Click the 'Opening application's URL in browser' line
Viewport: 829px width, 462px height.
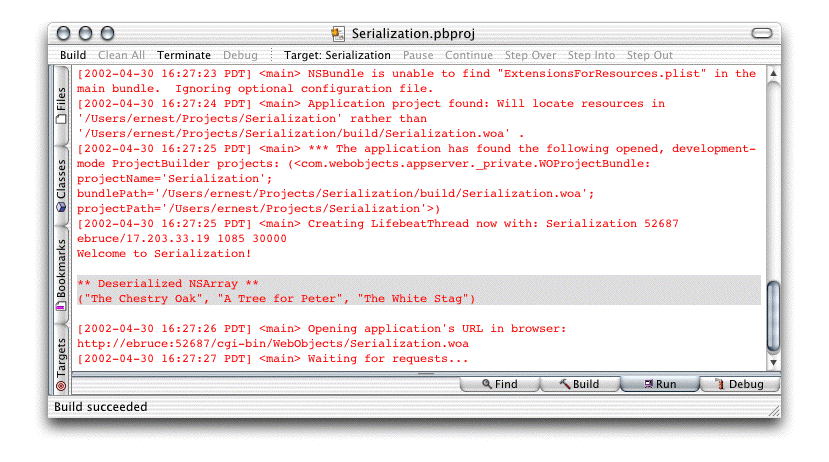tap(321, 329)
